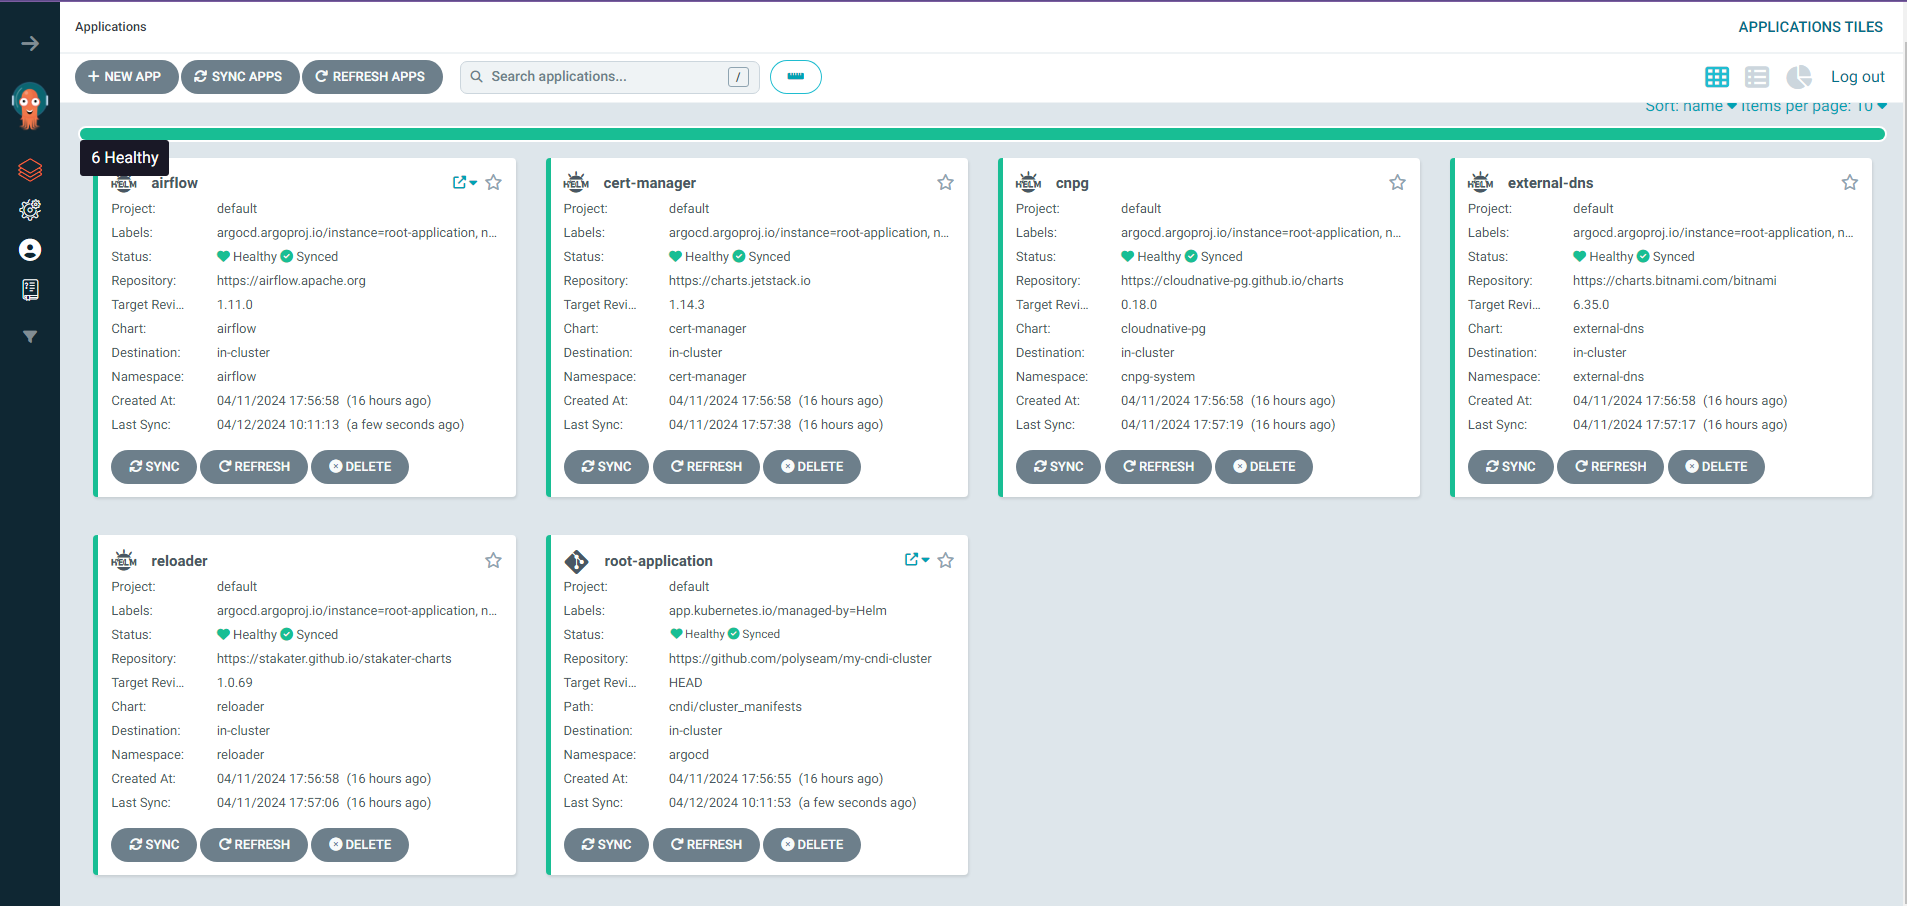
Task: Click the REFRESH APPS button
Action: (x=372, y=77)
